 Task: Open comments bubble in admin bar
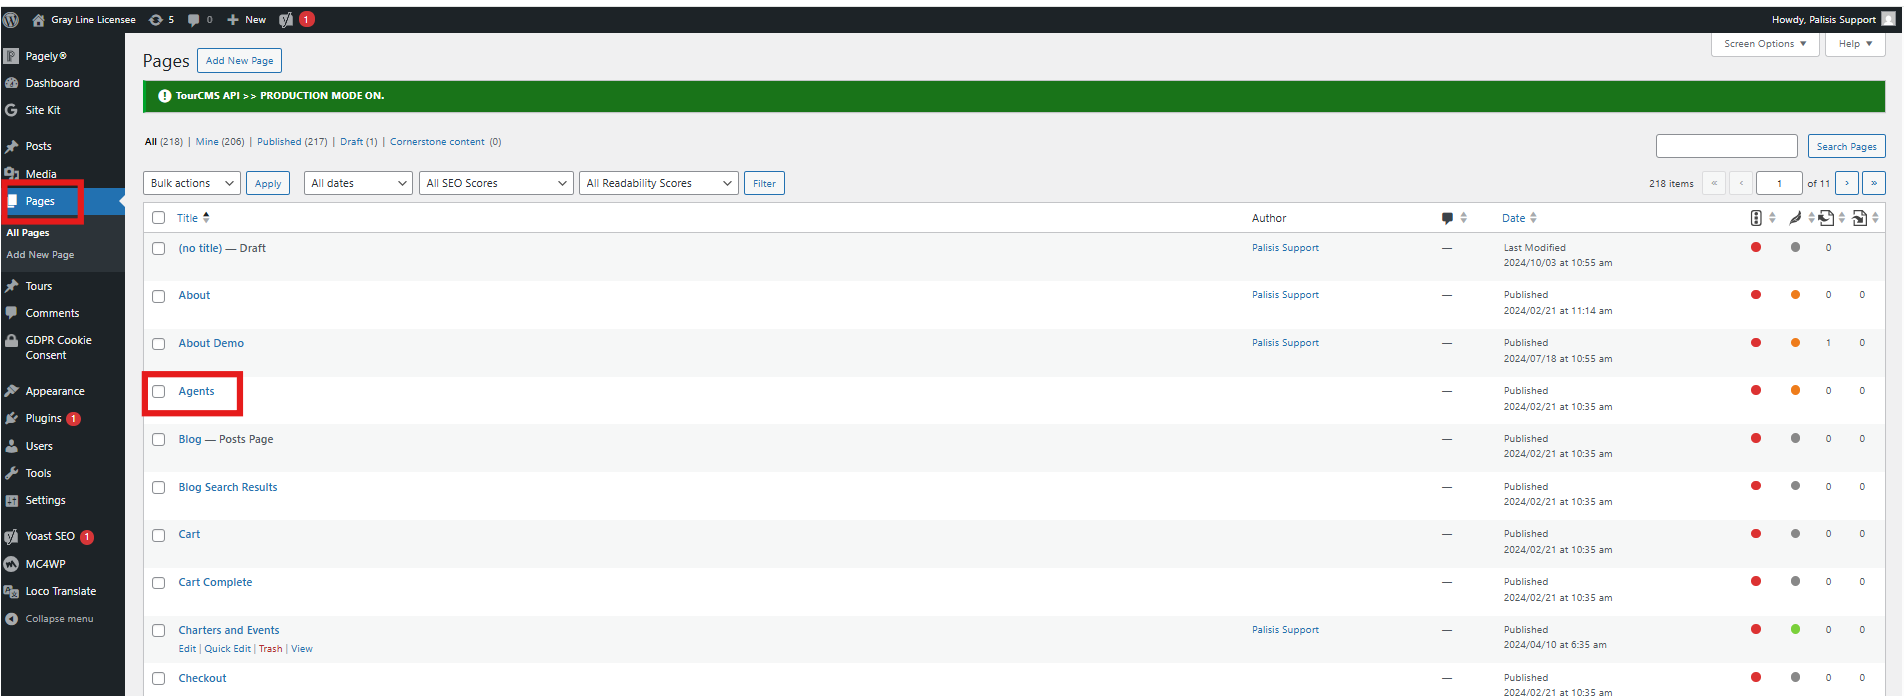coord(200,19)
